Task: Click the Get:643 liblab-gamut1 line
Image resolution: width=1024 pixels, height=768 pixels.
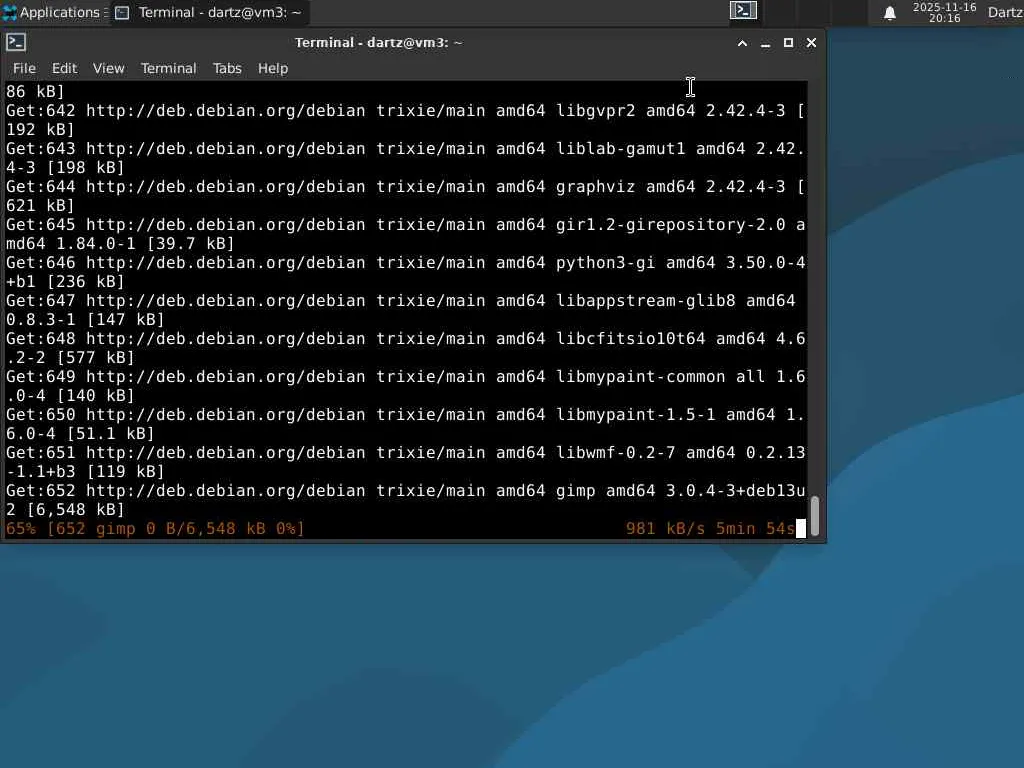Action: [x=406, y=158]
